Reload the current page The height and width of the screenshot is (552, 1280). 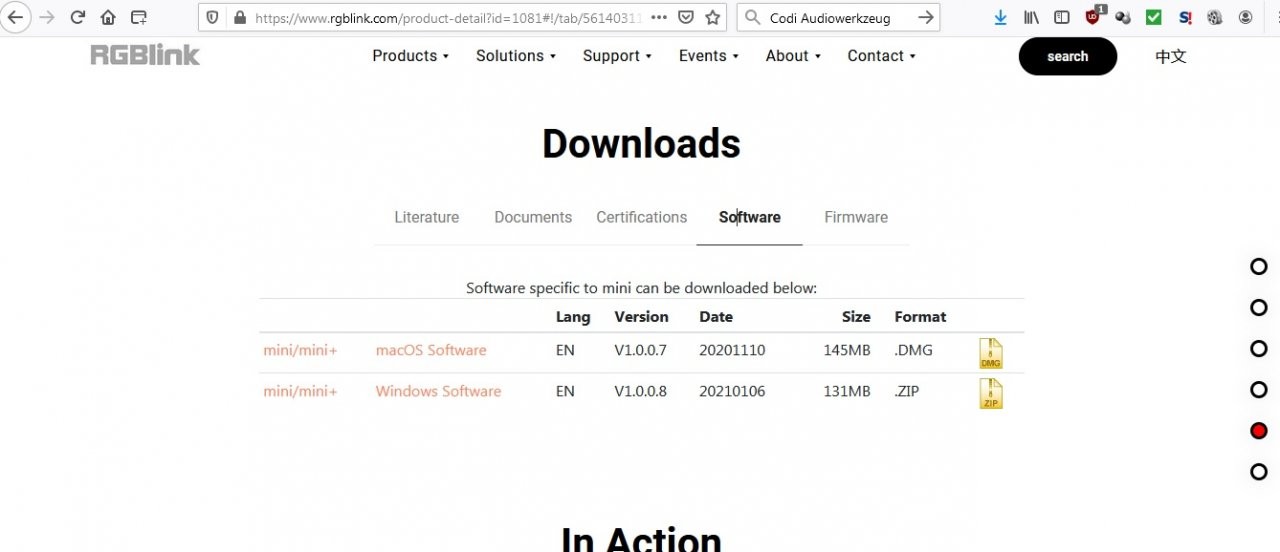(77, 17)
